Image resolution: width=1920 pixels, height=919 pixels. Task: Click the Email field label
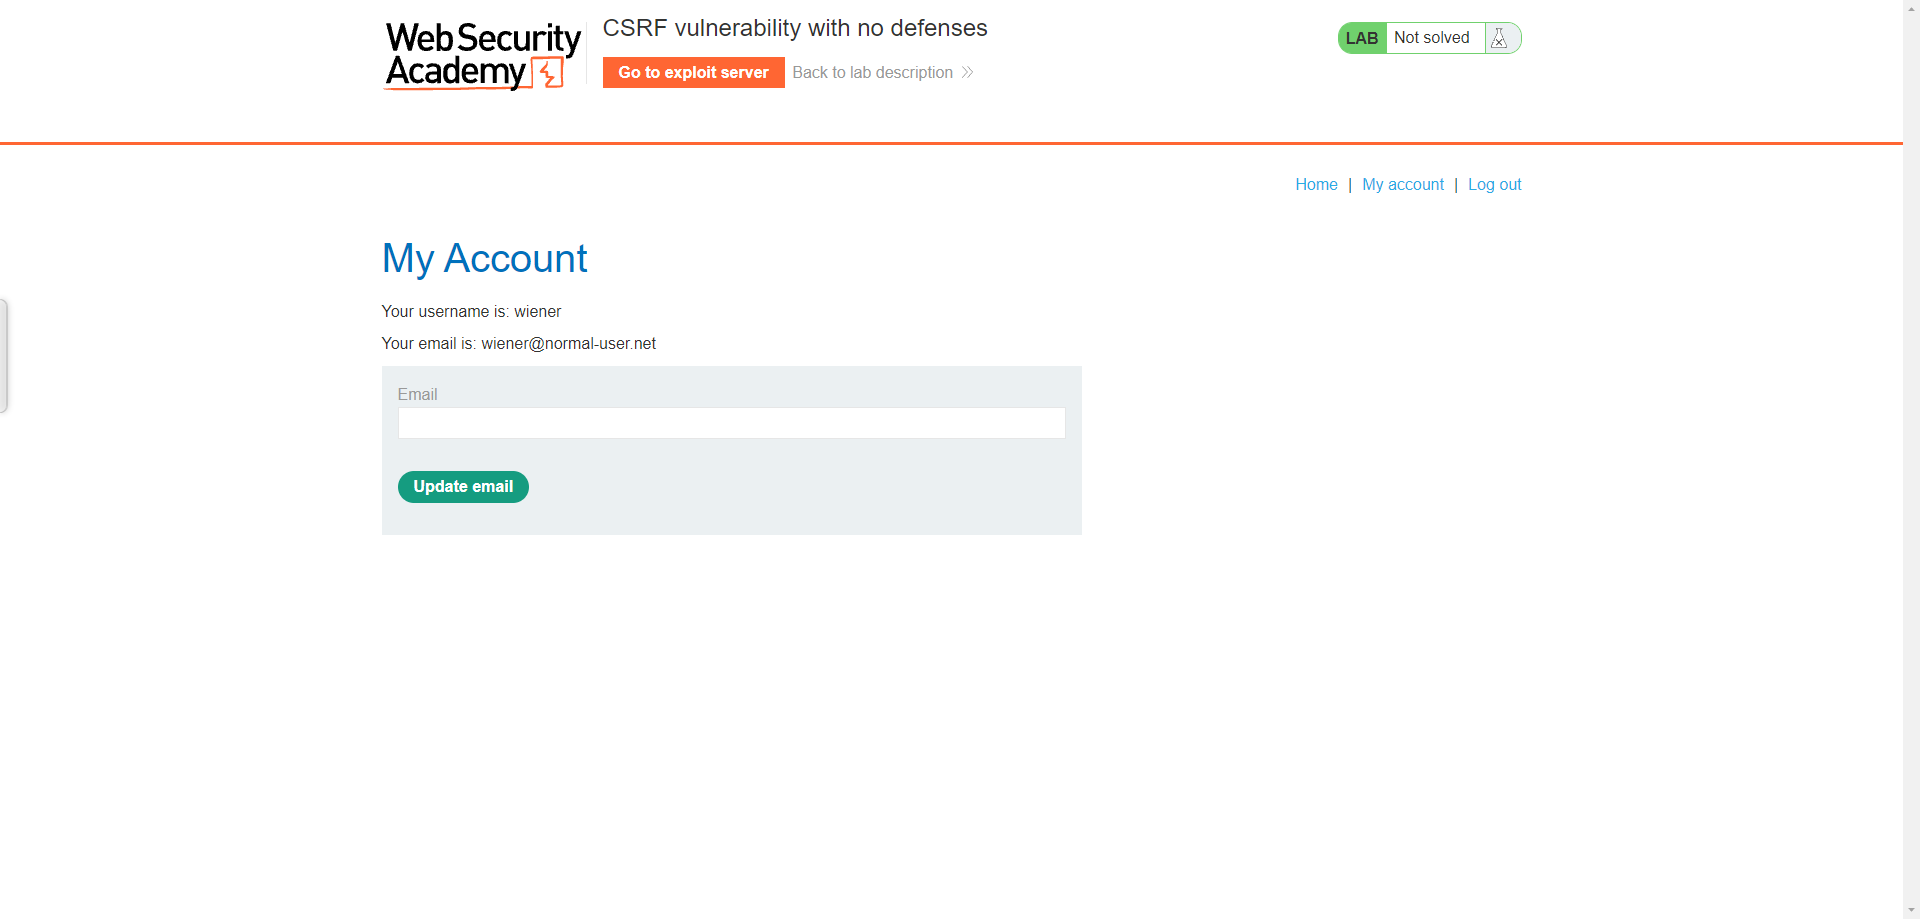click(x=417, y=394)
